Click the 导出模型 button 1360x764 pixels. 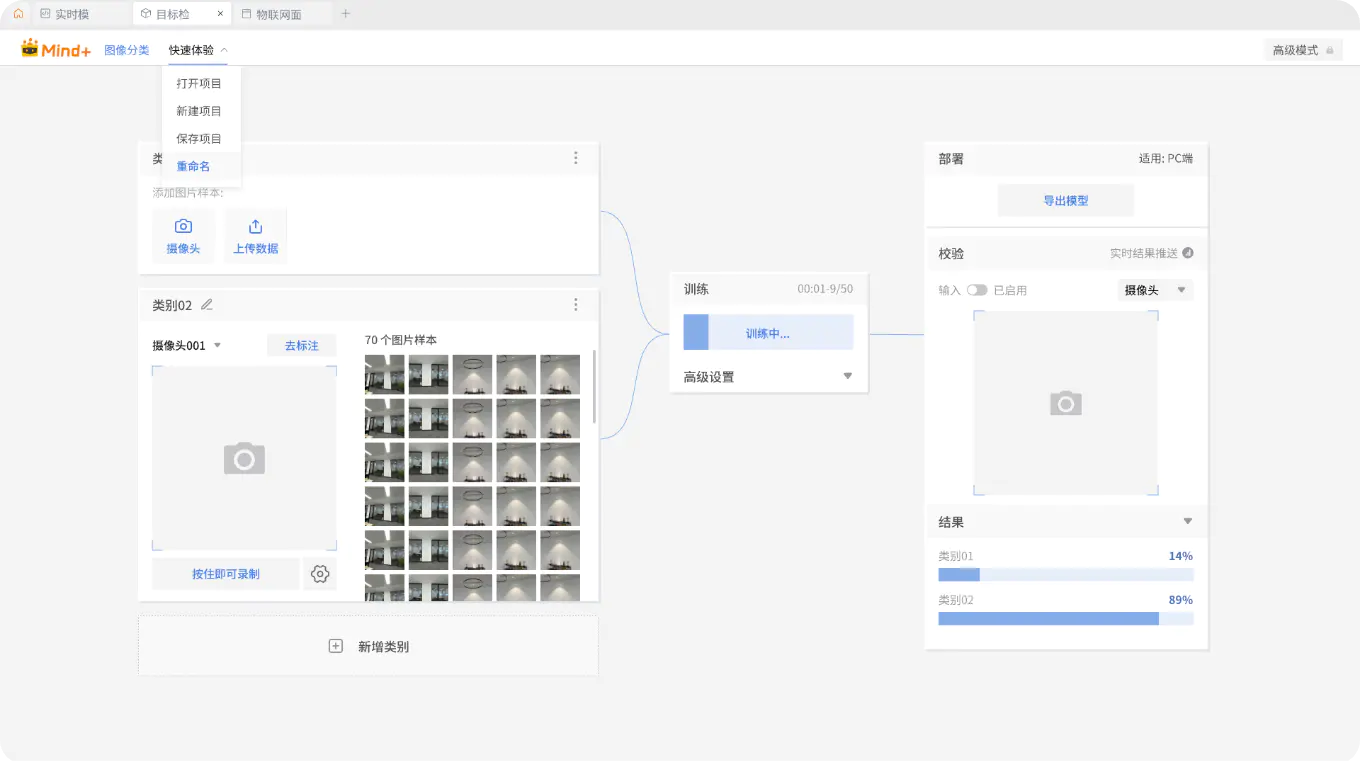point(1065,200)
